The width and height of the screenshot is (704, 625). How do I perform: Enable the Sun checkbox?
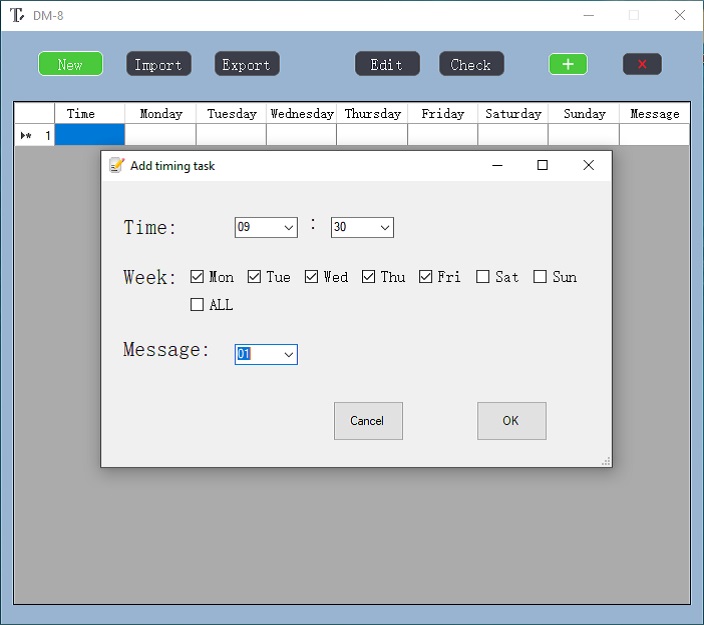(x=540, y=277)
